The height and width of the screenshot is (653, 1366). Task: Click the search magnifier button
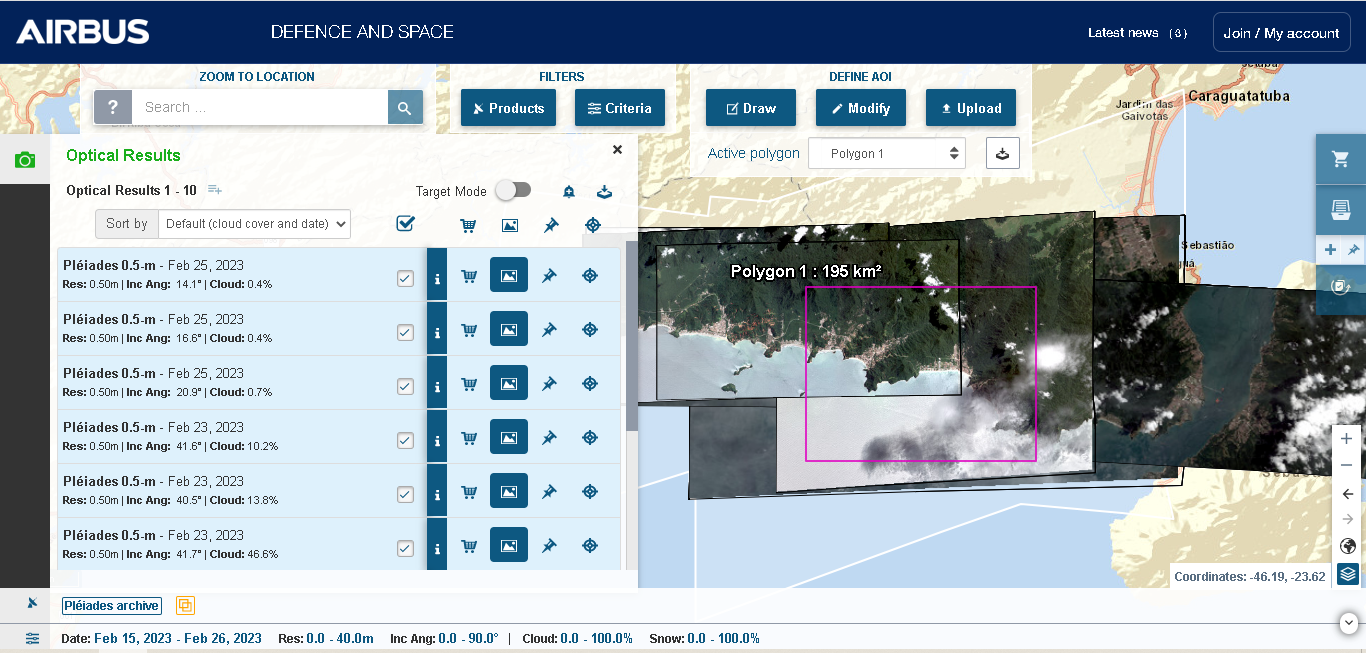[405, 107]
